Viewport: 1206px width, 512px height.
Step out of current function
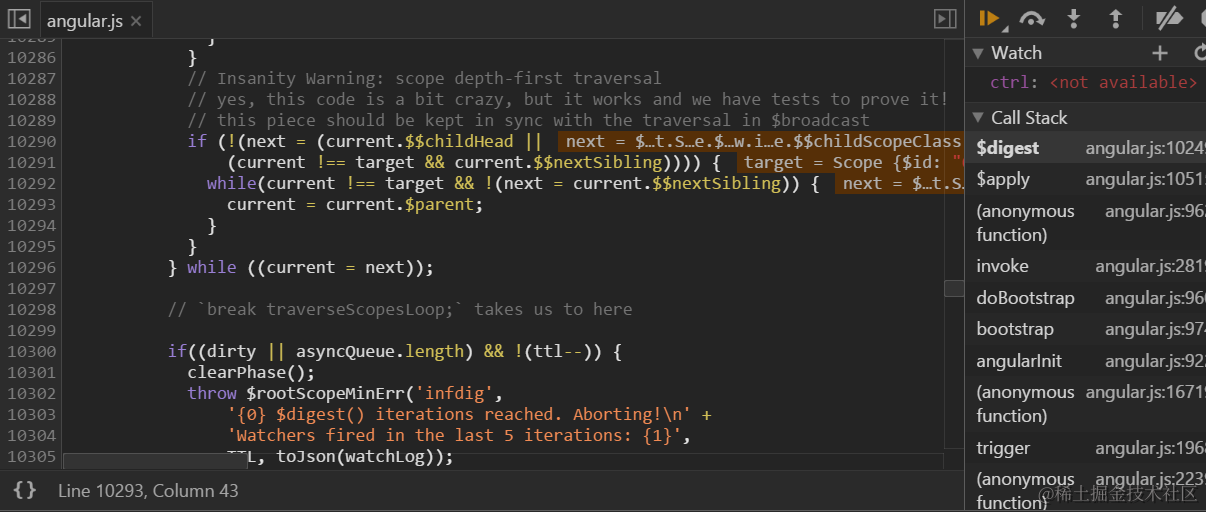tap(1116, 18)
